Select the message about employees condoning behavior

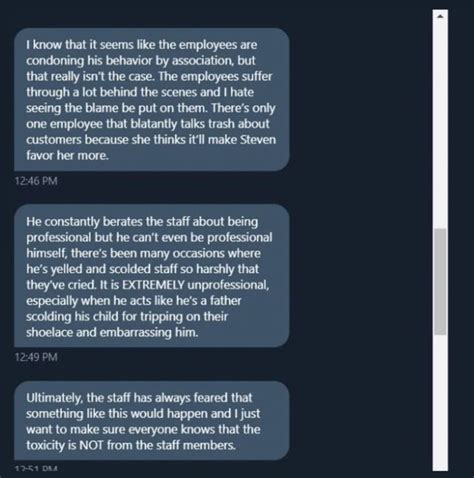152,100
